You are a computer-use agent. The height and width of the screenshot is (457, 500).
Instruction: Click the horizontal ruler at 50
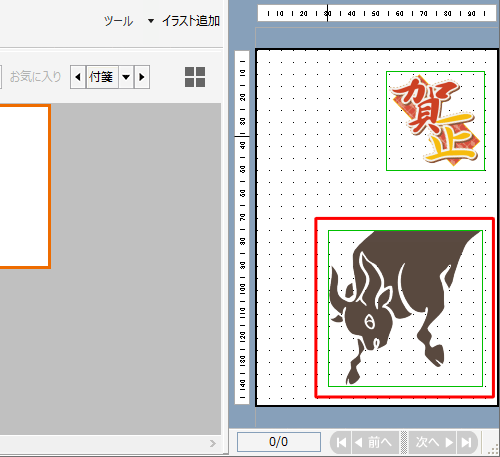click(375, 14)
